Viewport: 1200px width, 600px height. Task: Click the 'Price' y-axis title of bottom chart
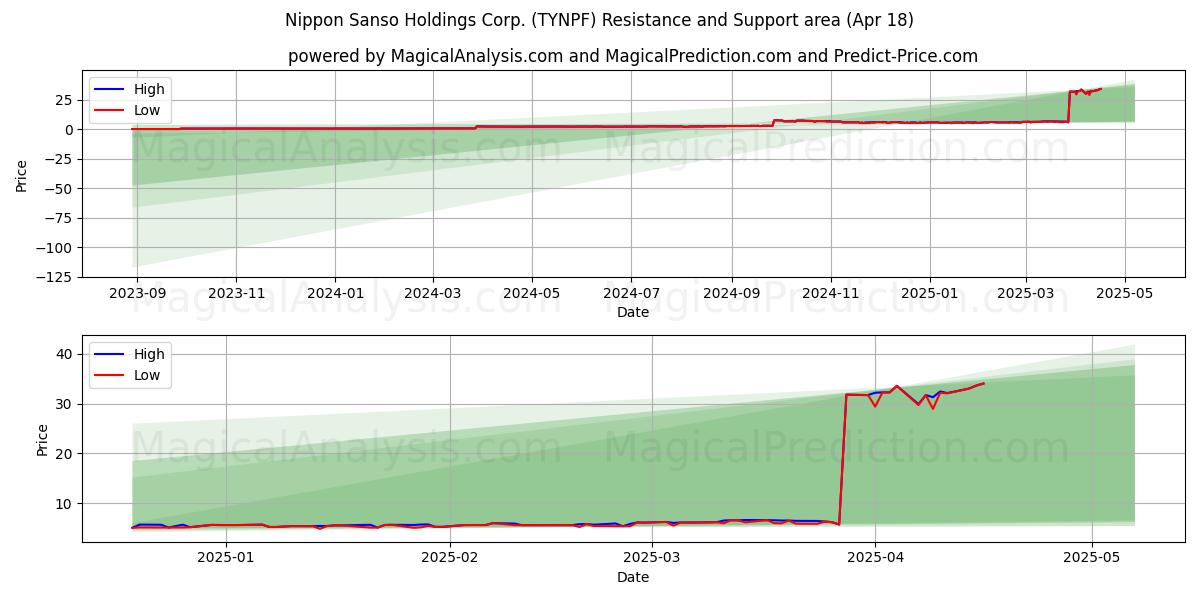coord(43,439)
